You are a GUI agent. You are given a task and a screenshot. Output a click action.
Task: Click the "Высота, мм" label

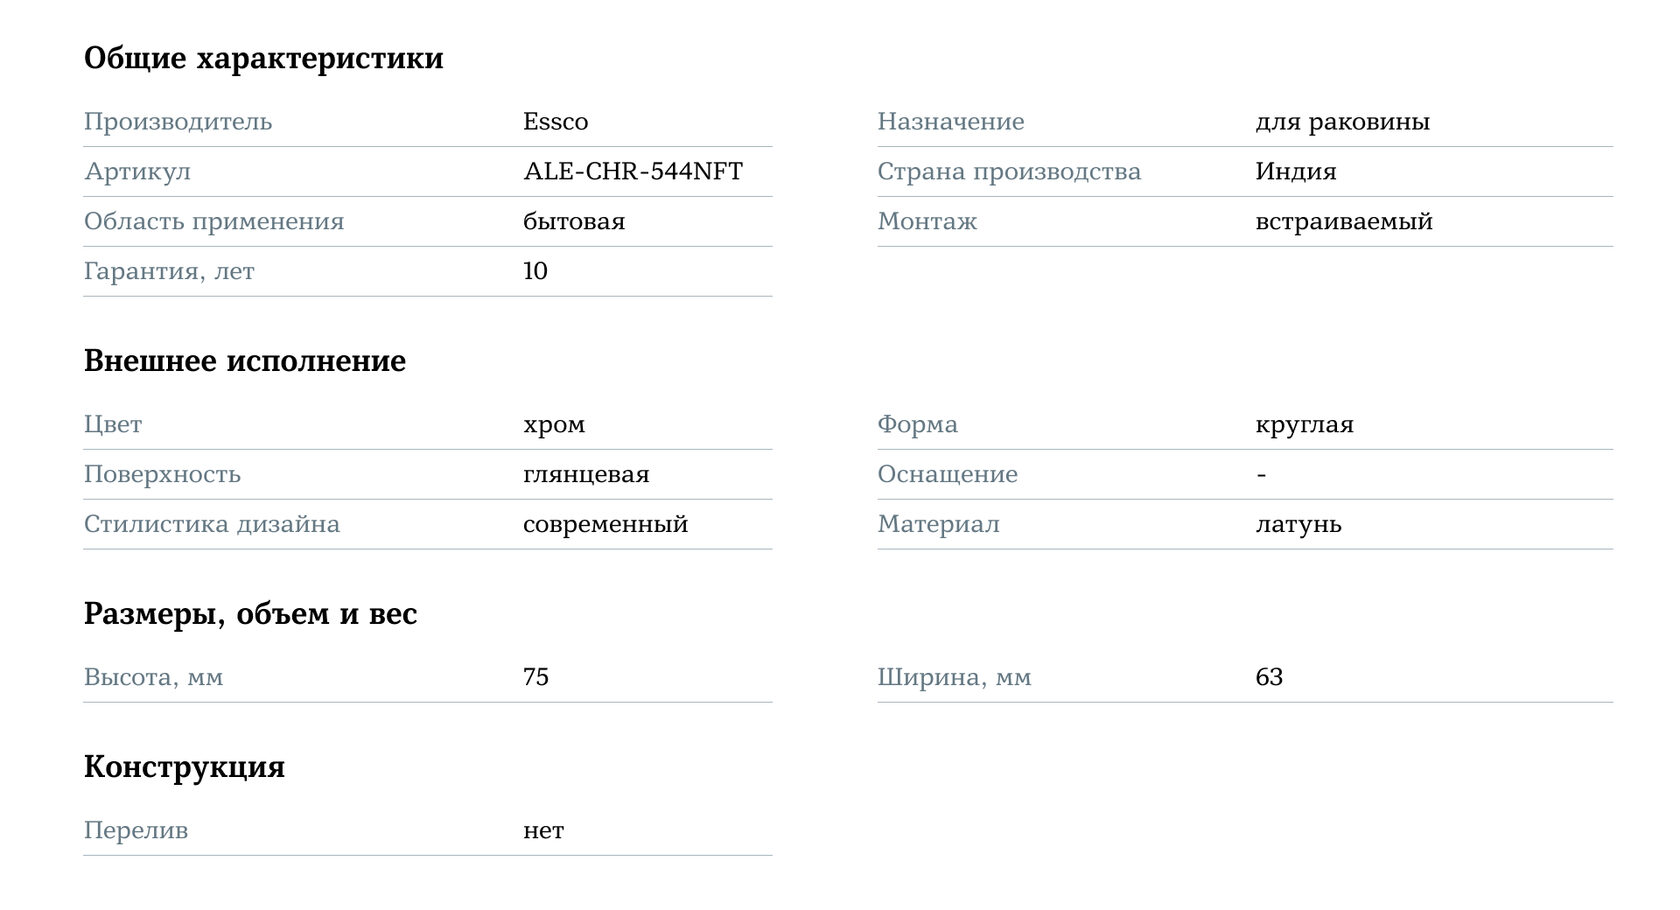pyautogui.click(x=153, y=678)
